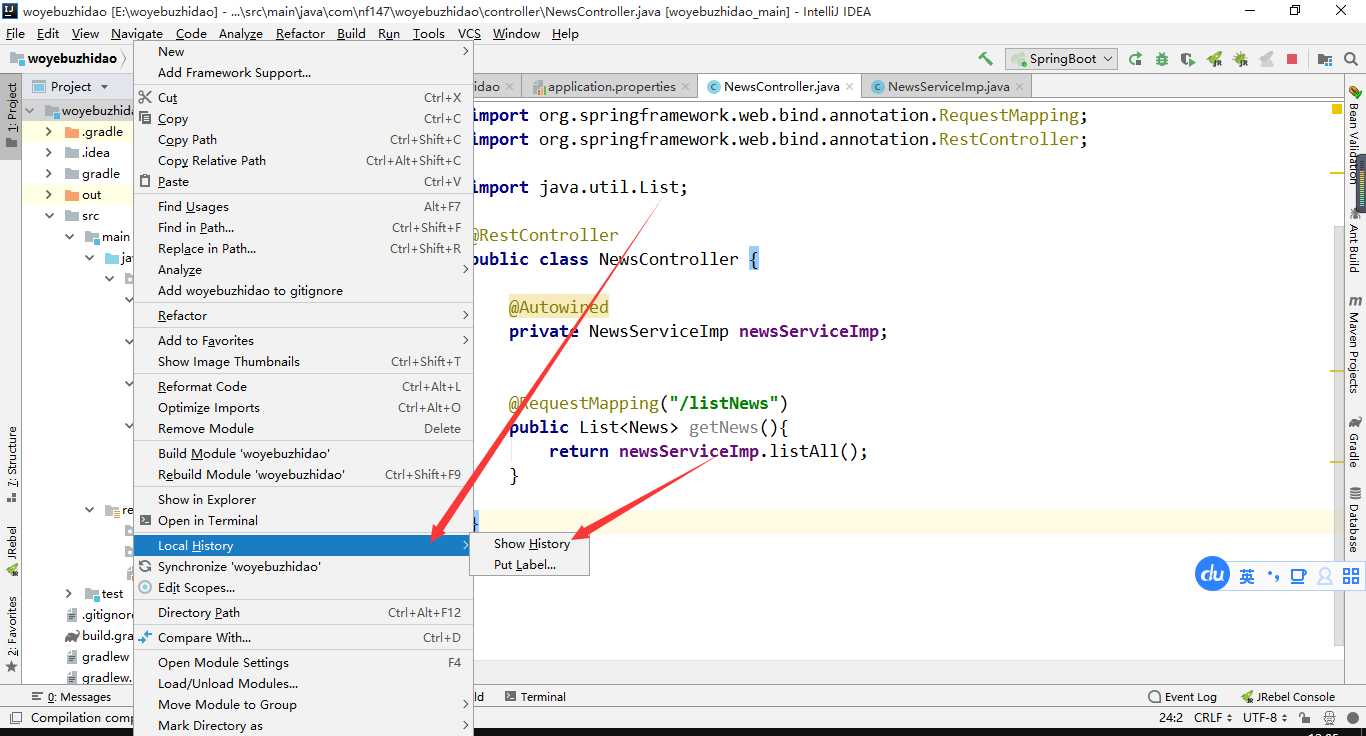Viewport: 1366px width, 736px height.
Task: Open the VCS menu
Action: click(469, 34)
